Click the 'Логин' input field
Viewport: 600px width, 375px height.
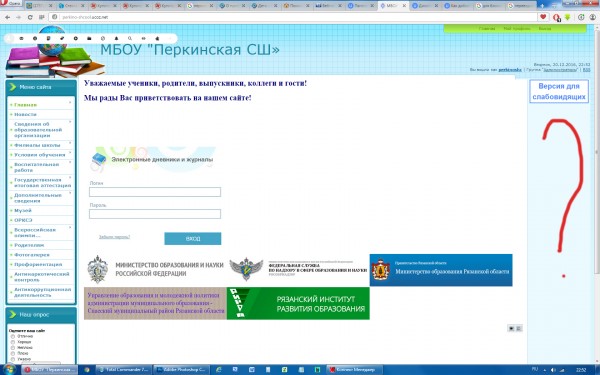155,192
